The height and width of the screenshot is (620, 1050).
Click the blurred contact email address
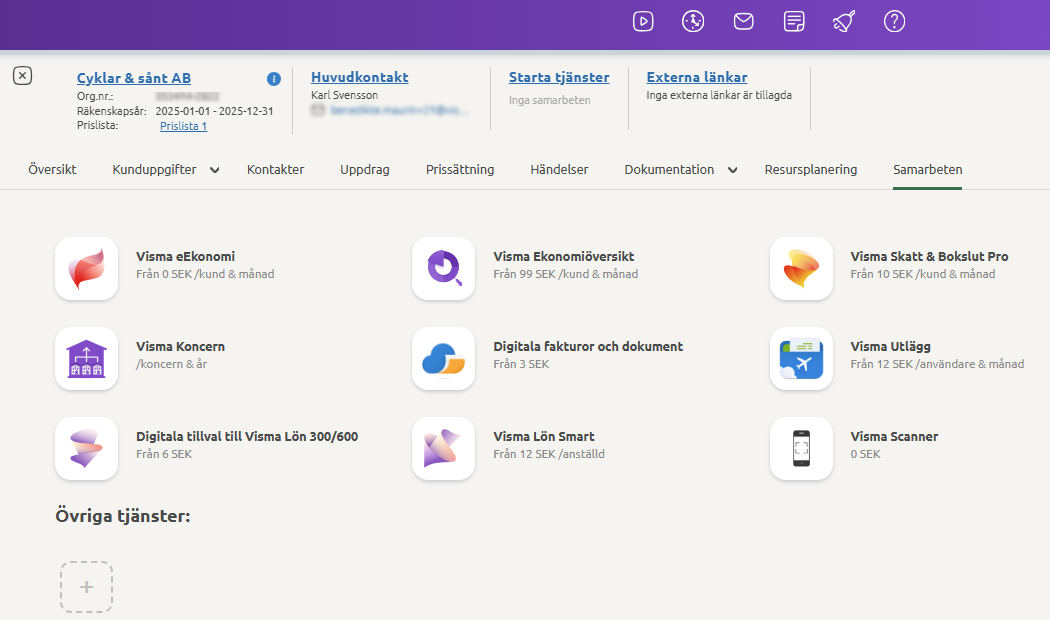pos(398,110)
